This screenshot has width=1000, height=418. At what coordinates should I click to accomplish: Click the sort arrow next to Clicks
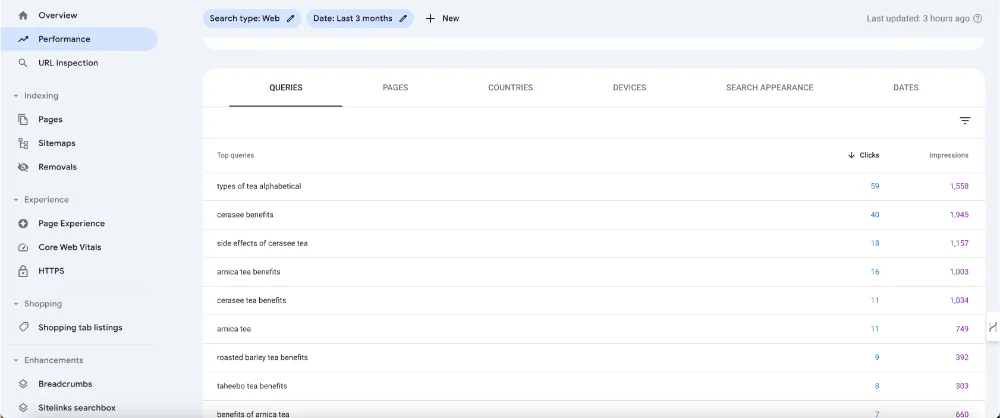[x=851, y=155]
